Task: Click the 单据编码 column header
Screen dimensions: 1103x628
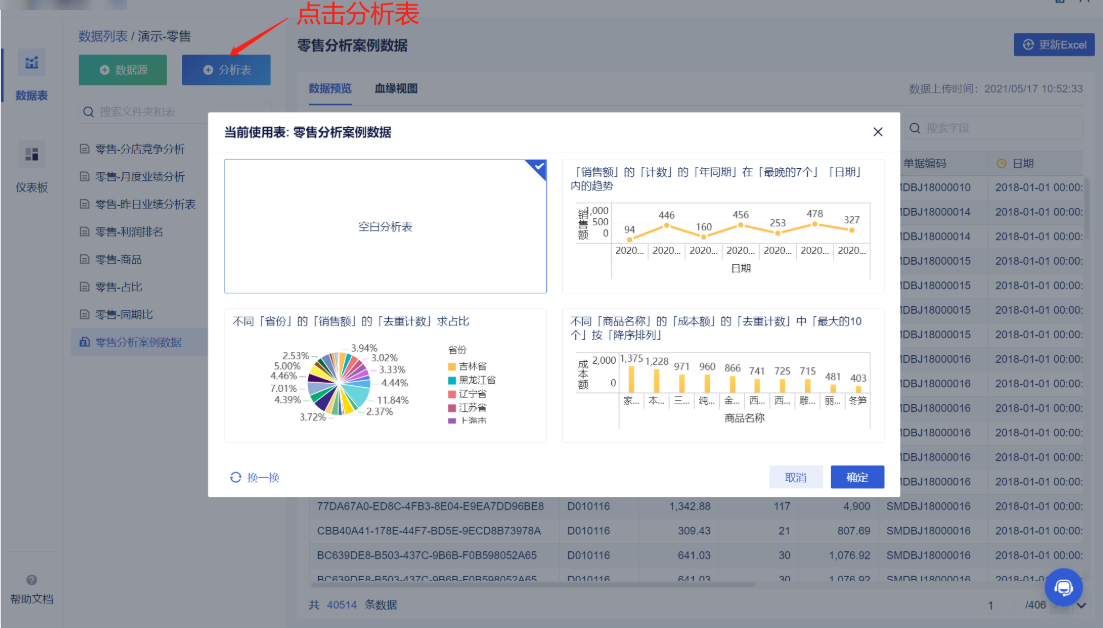Action: [924, 163]
